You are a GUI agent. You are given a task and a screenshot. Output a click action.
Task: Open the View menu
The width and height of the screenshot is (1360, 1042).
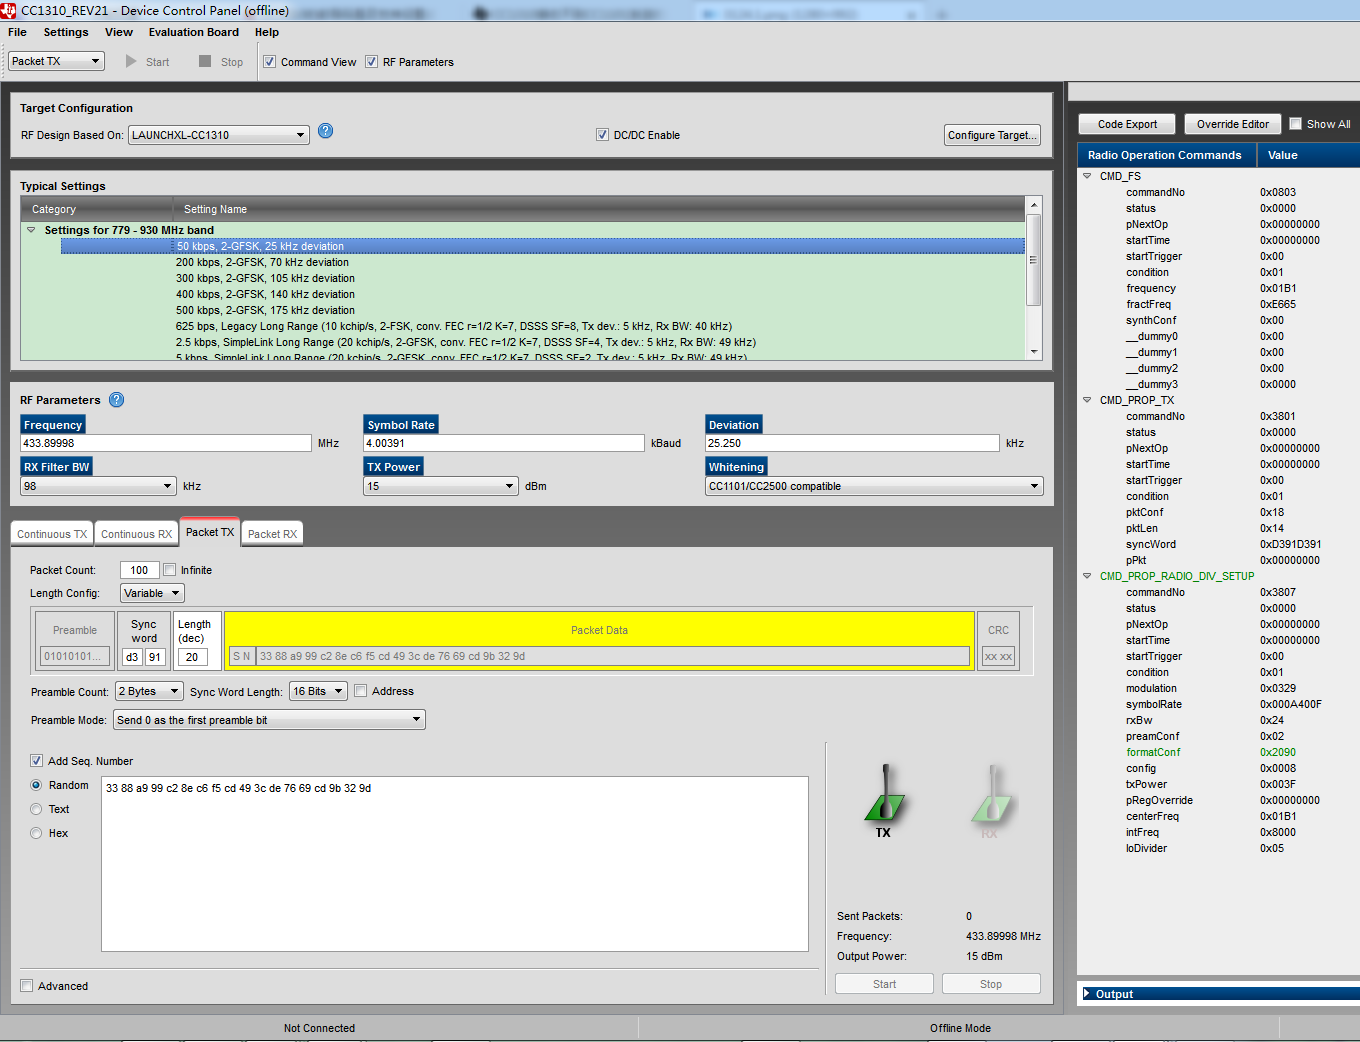click(x=119, y=32)
